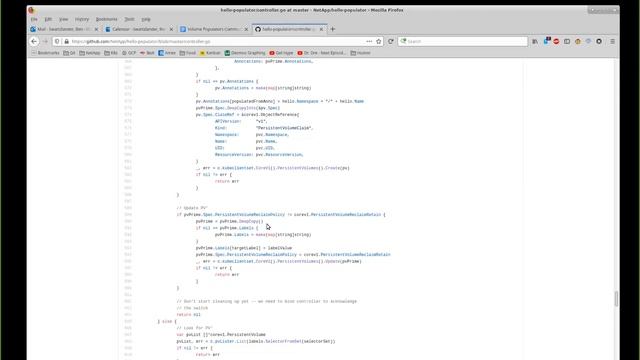The height and width of the screenshot is (360, 640).
Task: Open the Kanban bookmark
Action: (210, 53)
